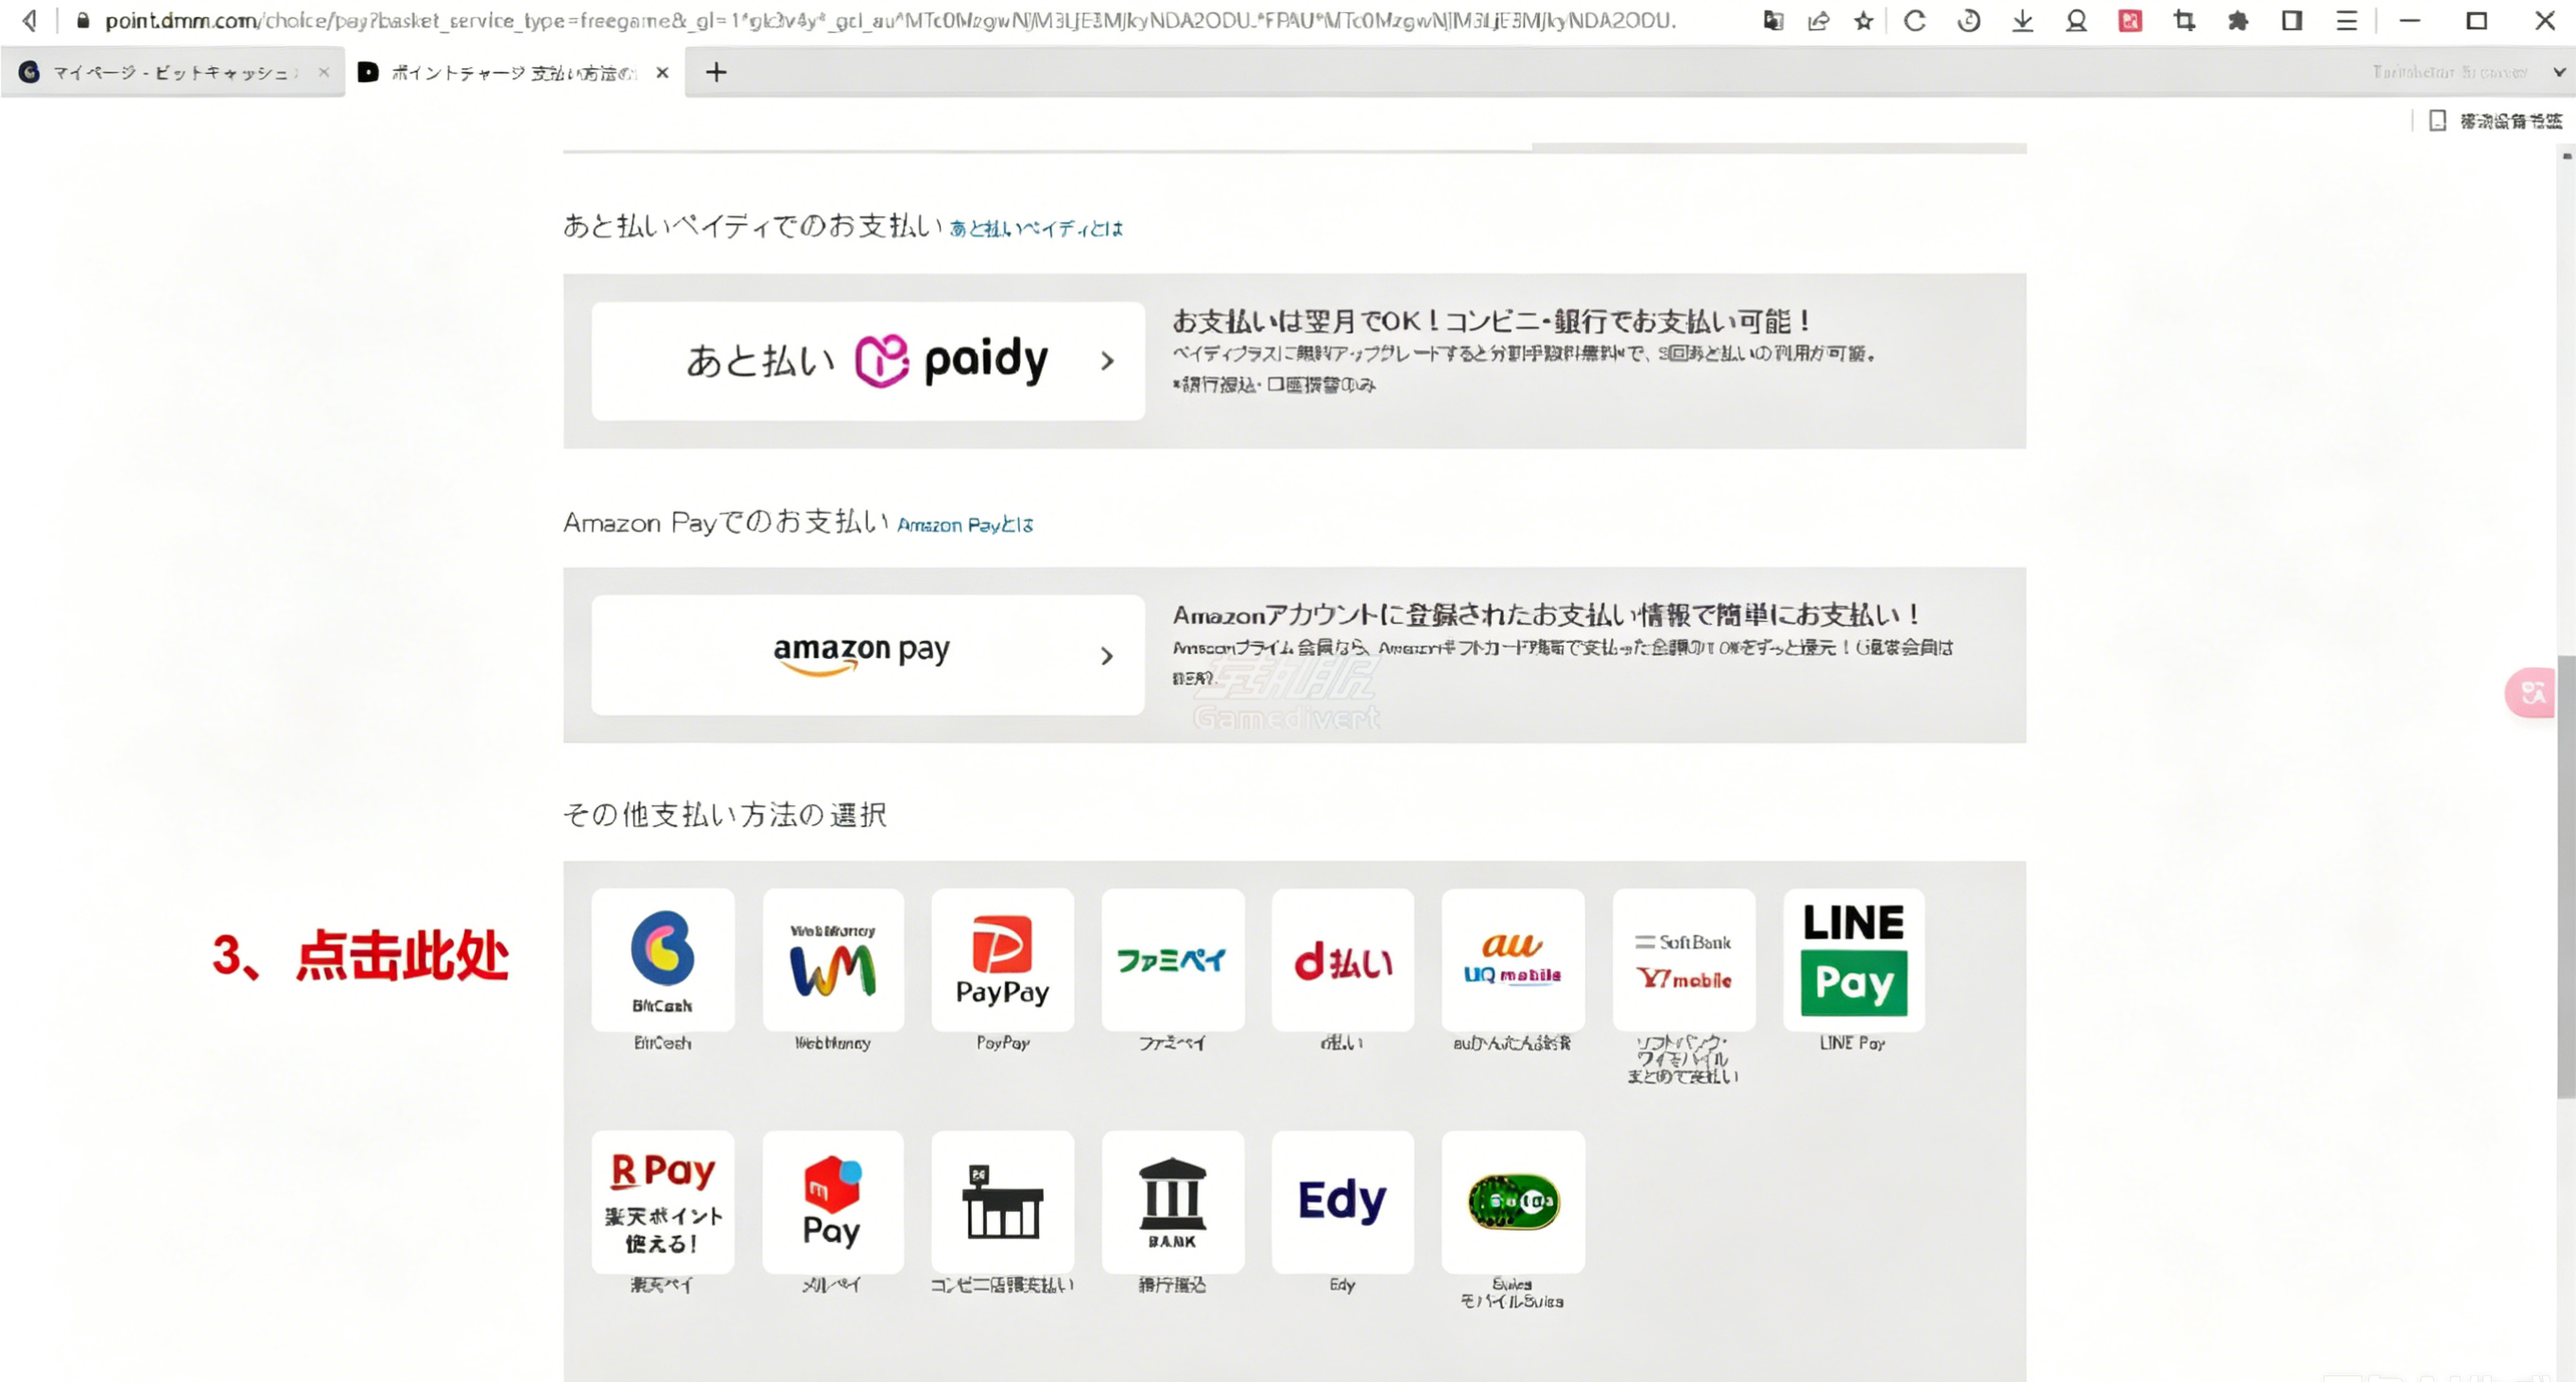
Task: Pick the Mobile Suica payment icon
Action: (x=1513, y=1202)
